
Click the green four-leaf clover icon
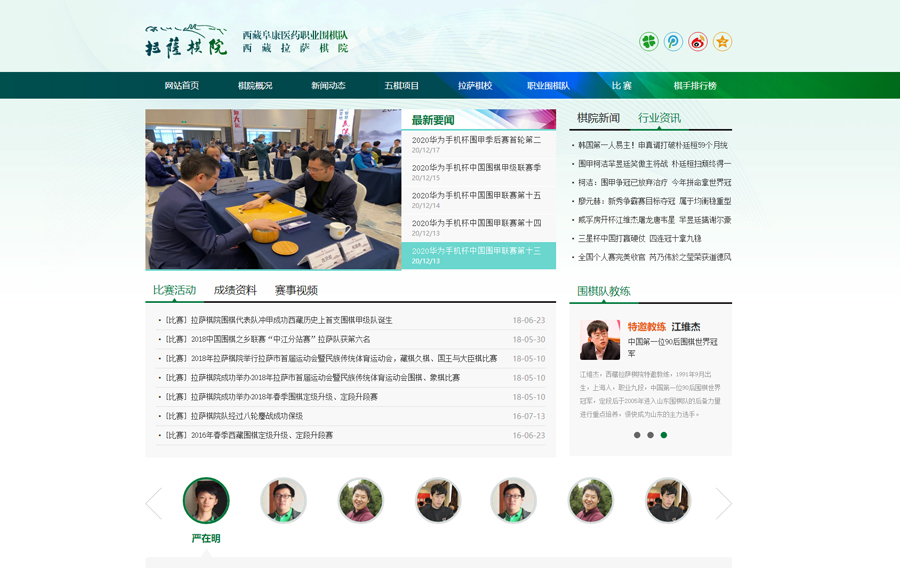point(649,42)
